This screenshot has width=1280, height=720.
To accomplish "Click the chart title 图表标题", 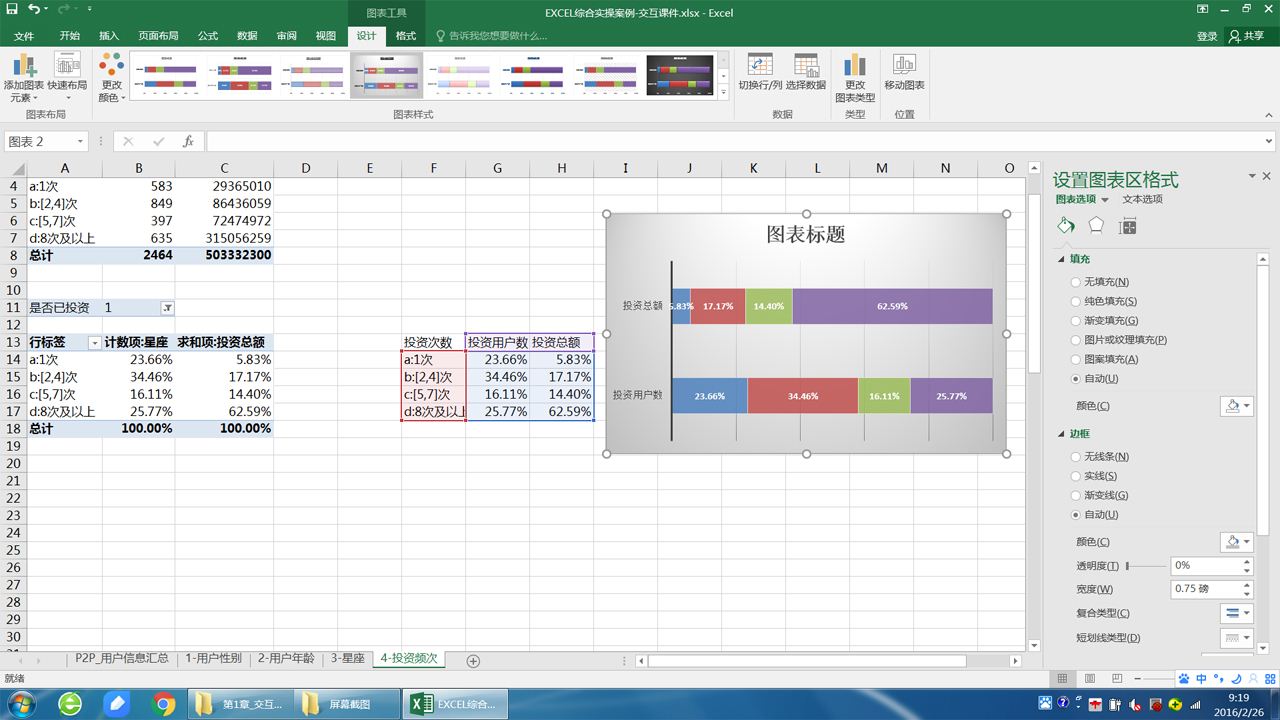I will (806, 234).
